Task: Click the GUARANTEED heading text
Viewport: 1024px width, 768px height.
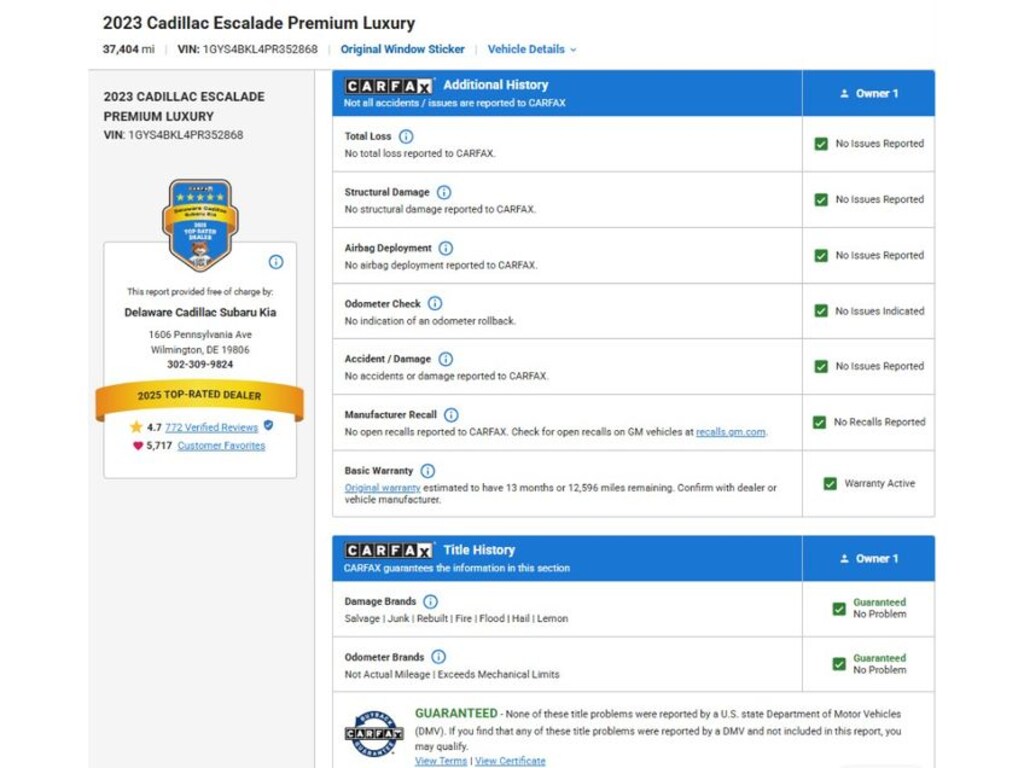Action: point(456,713)
